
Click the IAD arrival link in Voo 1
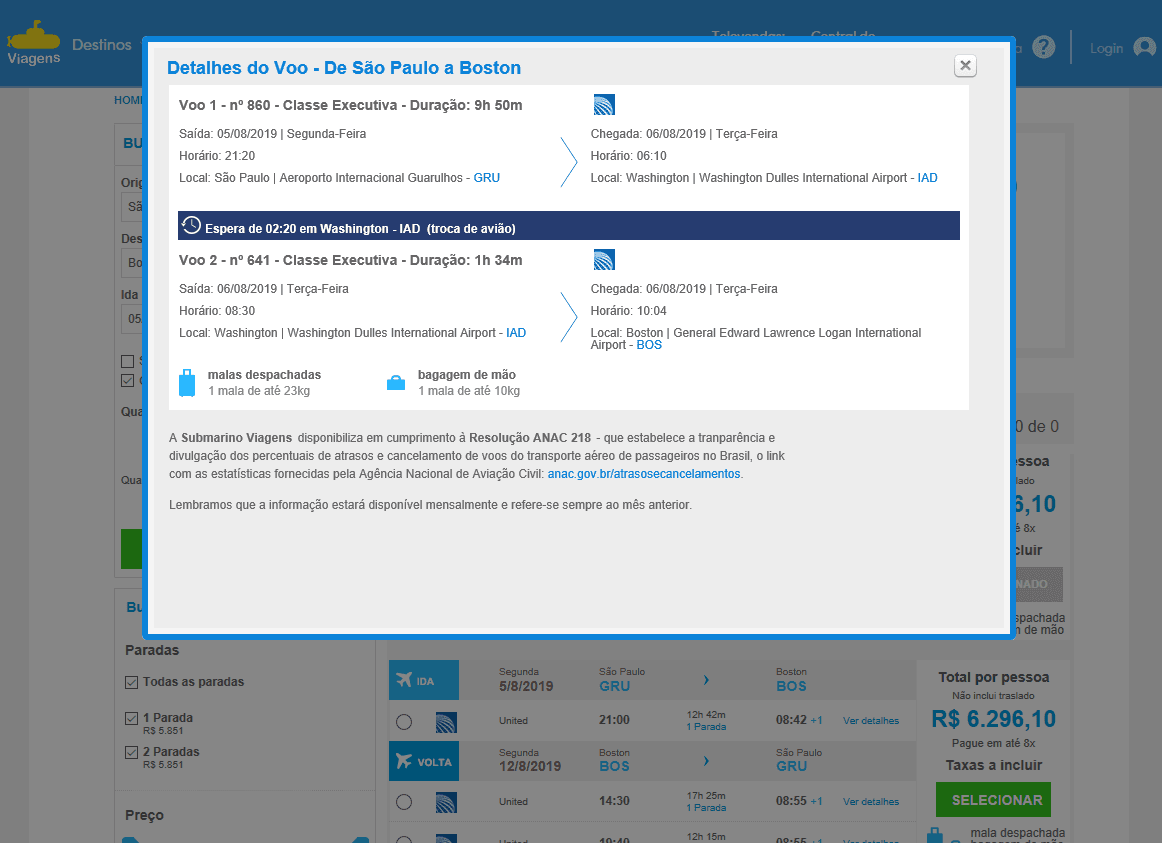[x=927, y=178]
